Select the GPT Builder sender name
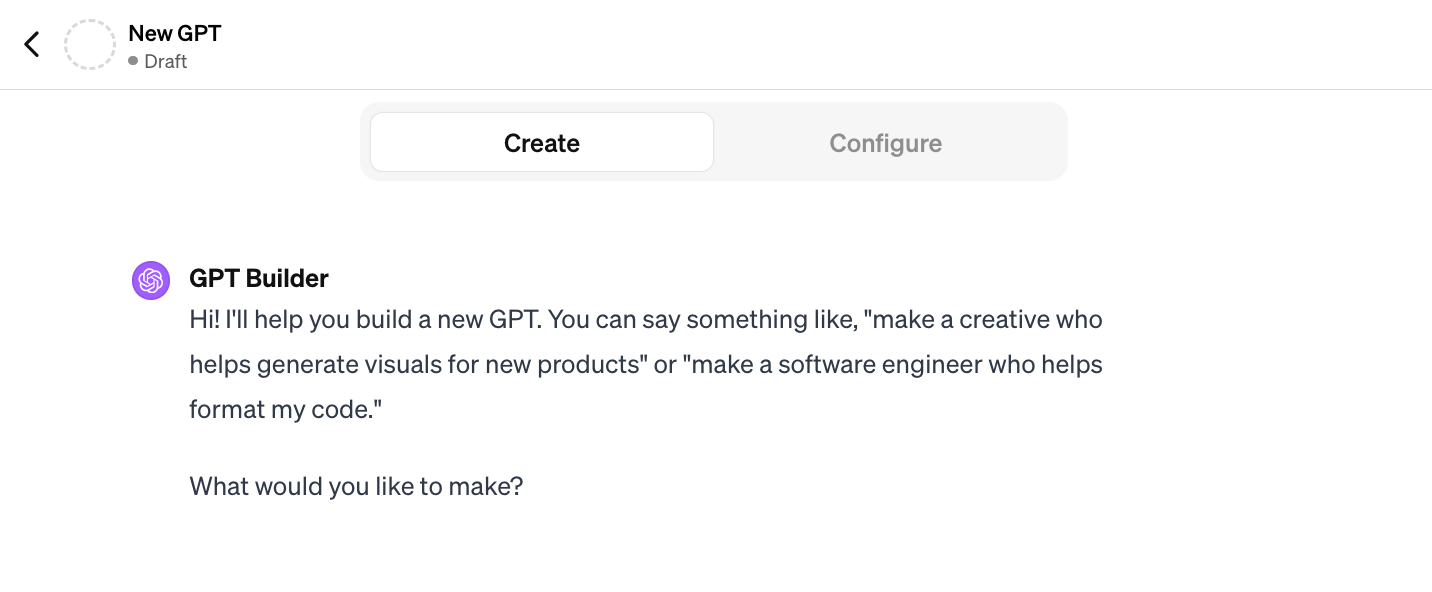Viewport: 1432px width, 592px height. 258,278
